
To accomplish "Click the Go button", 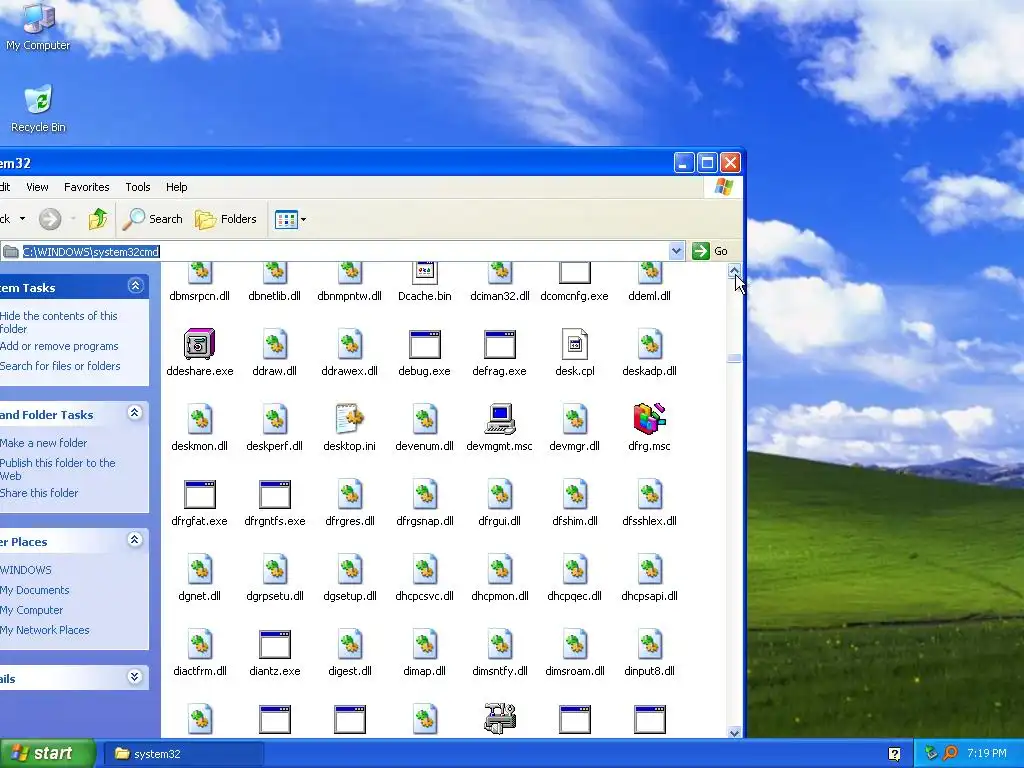I will [x=710, y=251].
